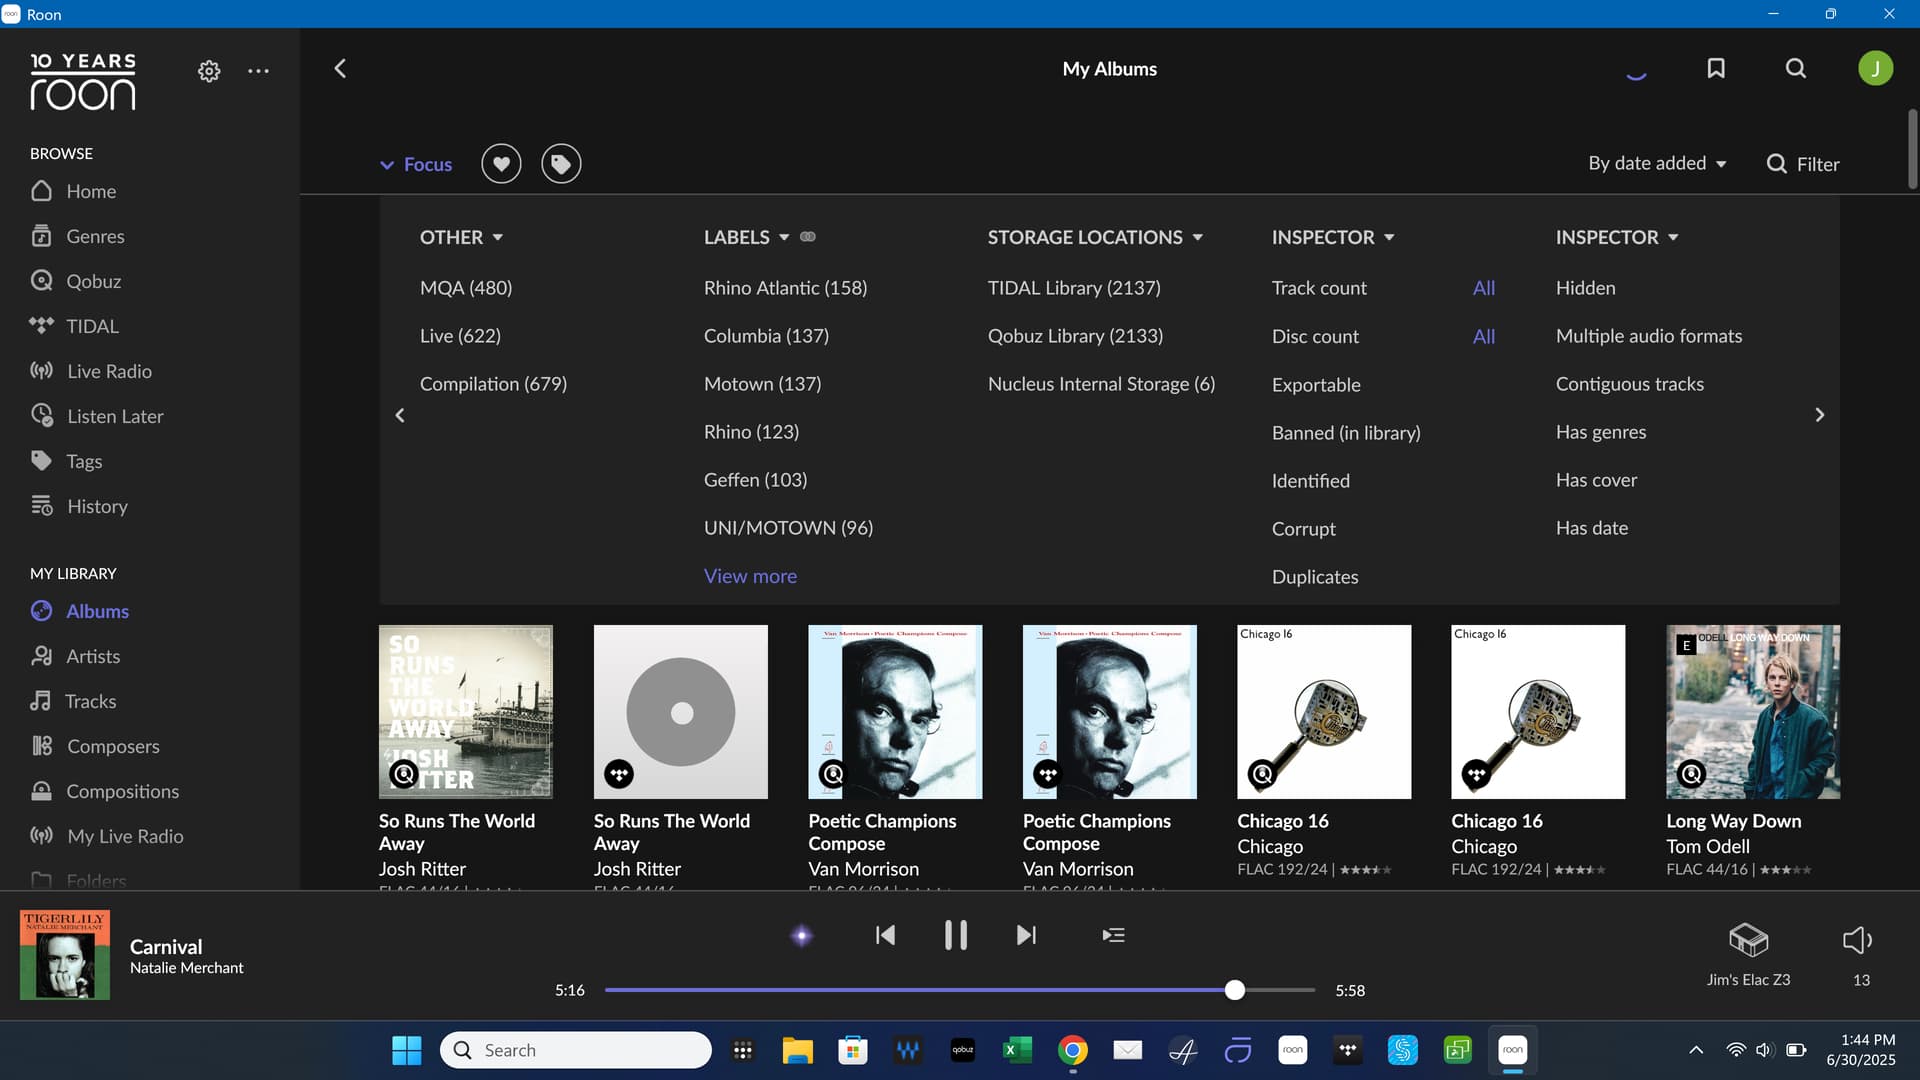Open album Filter search
This screenshot has width=1920, height=1080.
point(1803,164)
